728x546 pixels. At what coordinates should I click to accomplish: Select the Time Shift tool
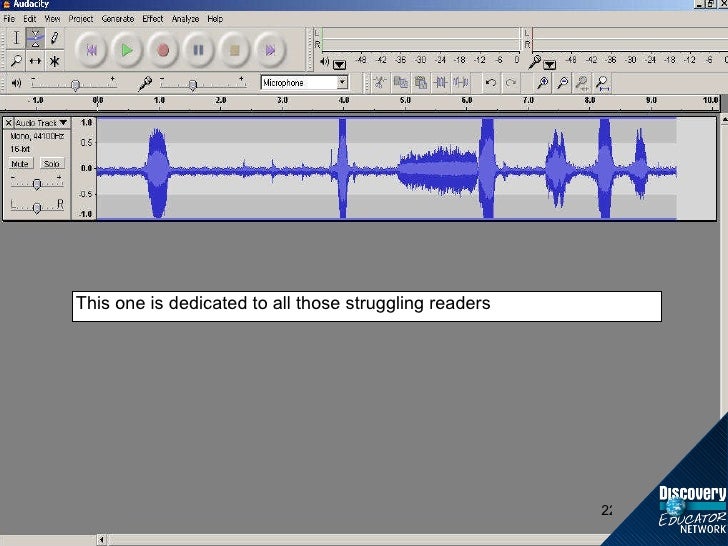click(x=35, y=60)
